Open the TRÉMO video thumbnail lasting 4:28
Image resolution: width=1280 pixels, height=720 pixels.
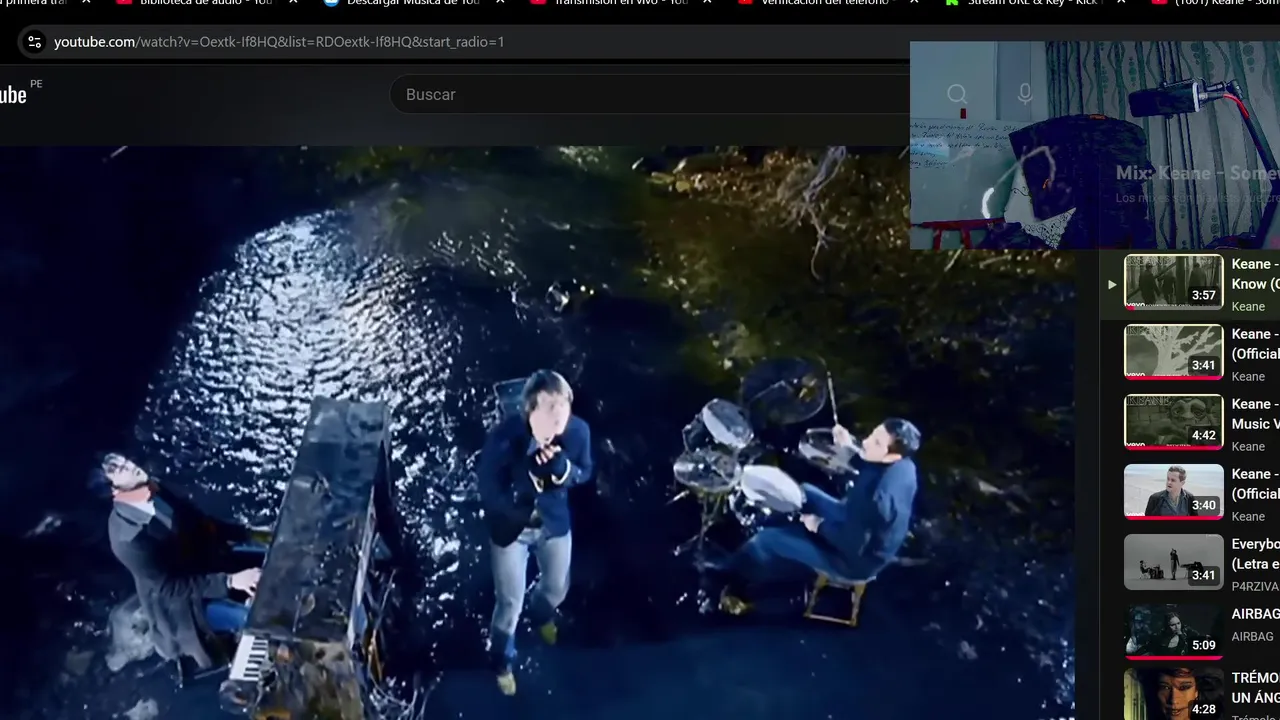point(1174,696)
